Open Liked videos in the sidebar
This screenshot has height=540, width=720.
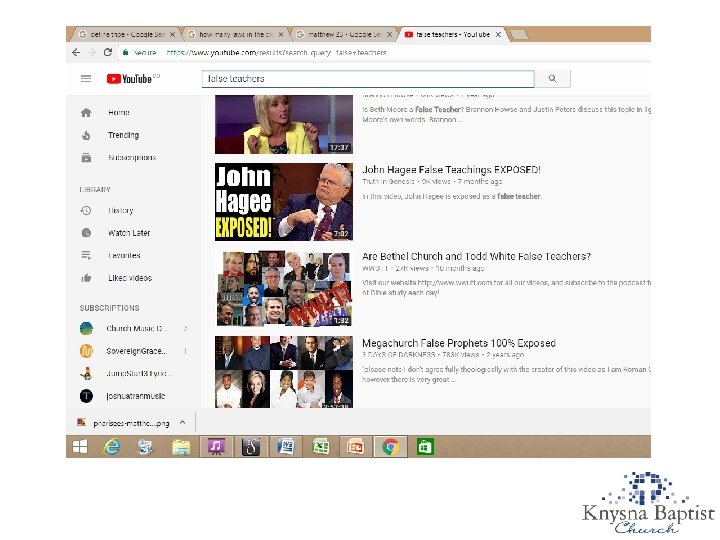coord(130,278)
